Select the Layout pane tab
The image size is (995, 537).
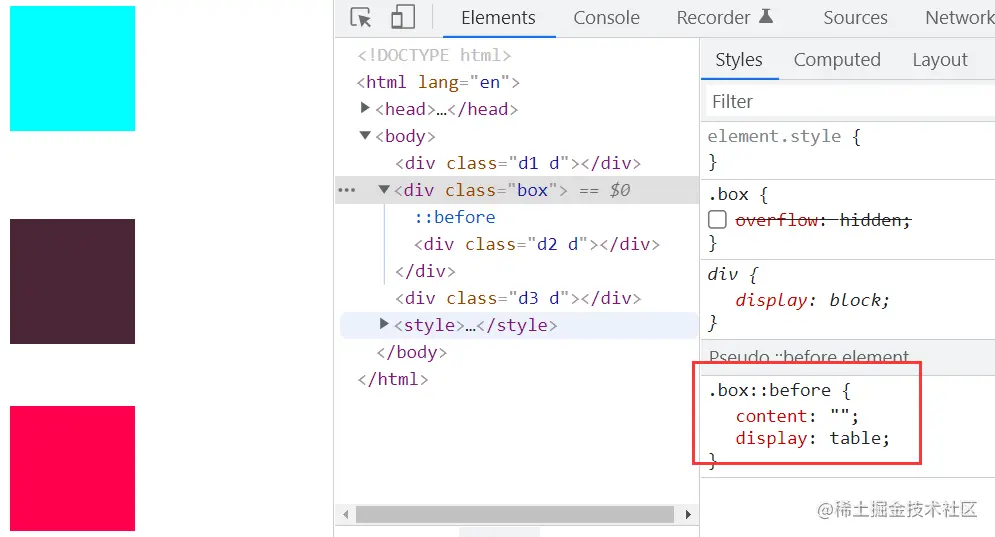click(x=940, y=60)
